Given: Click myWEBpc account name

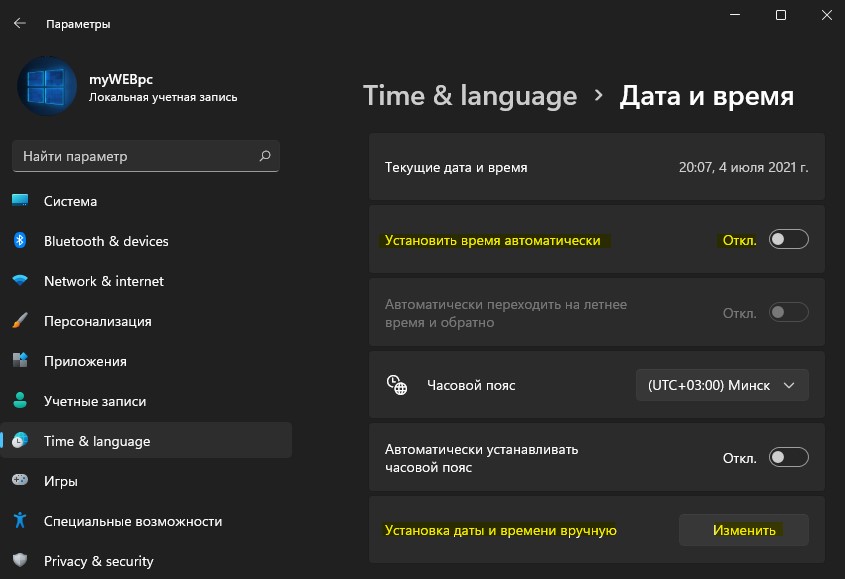Looking at the screenshot, I should pyautogui.click(x=121, y=79).
